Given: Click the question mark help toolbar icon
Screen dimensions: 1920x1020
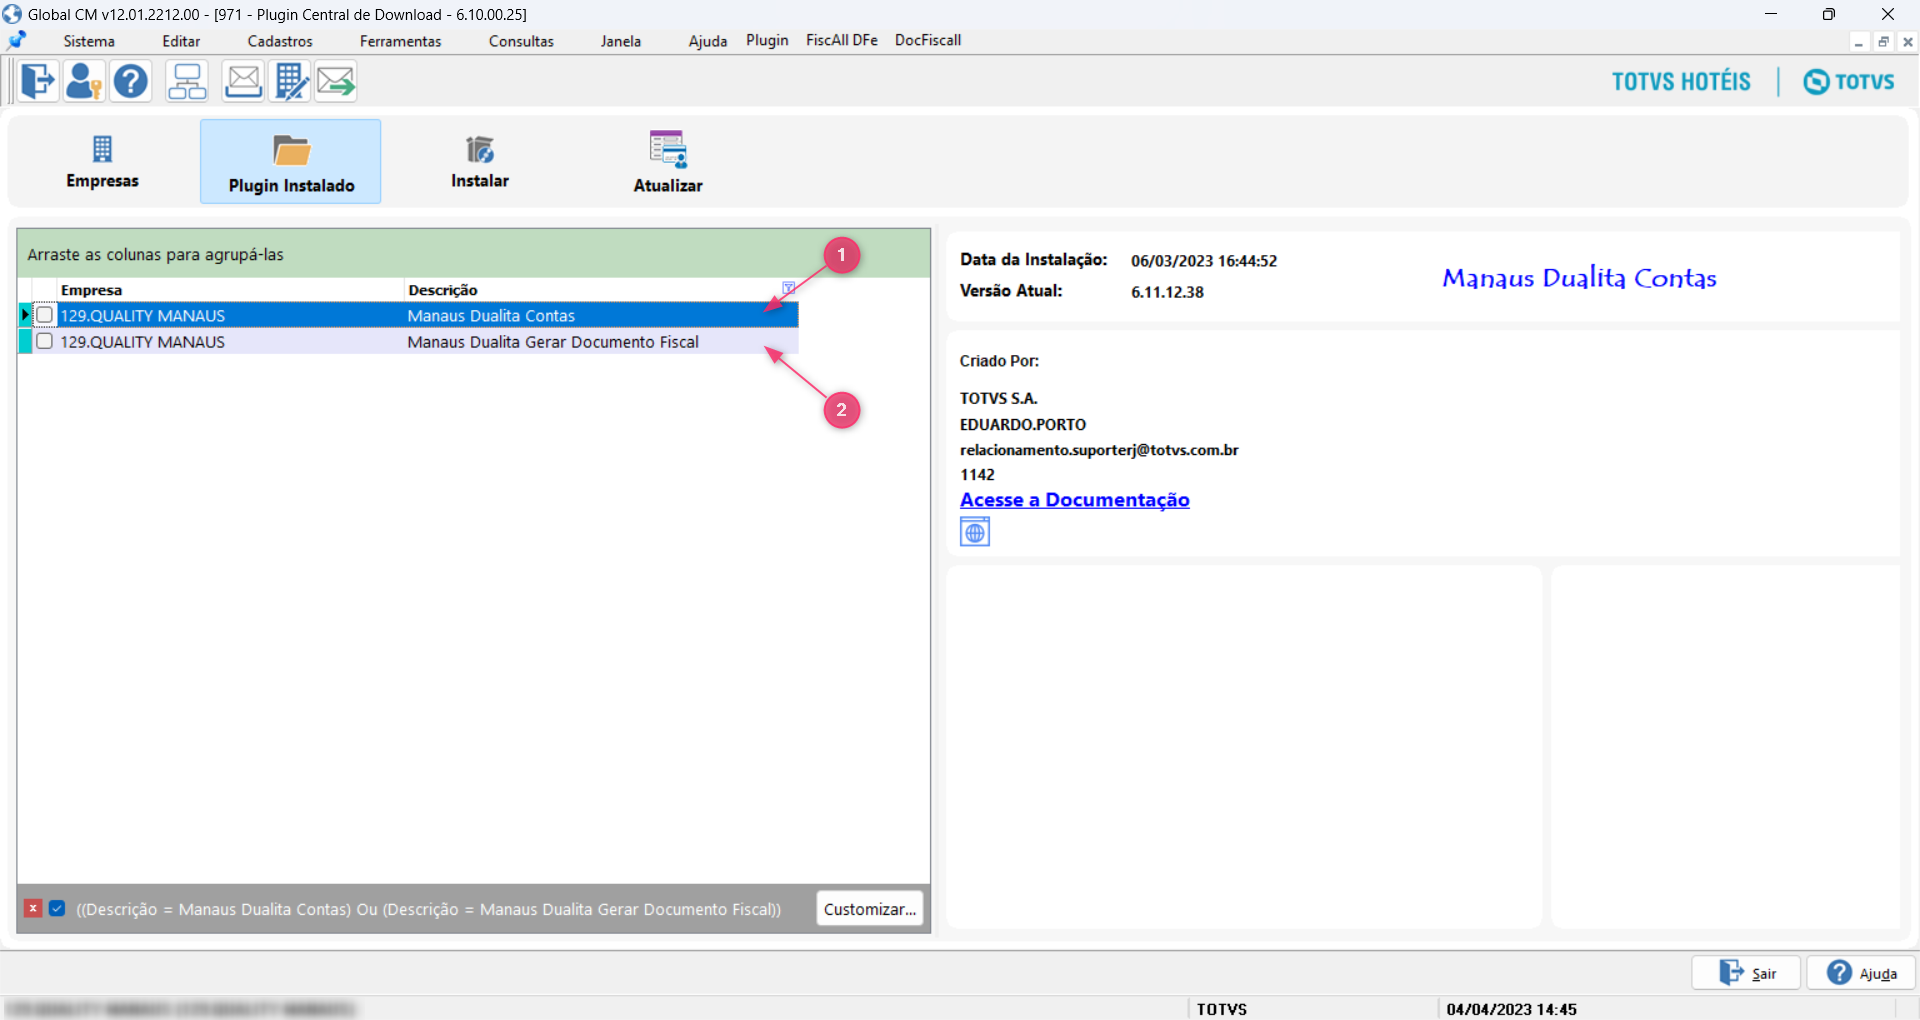Looking at the screenshot, I should 131,81.
